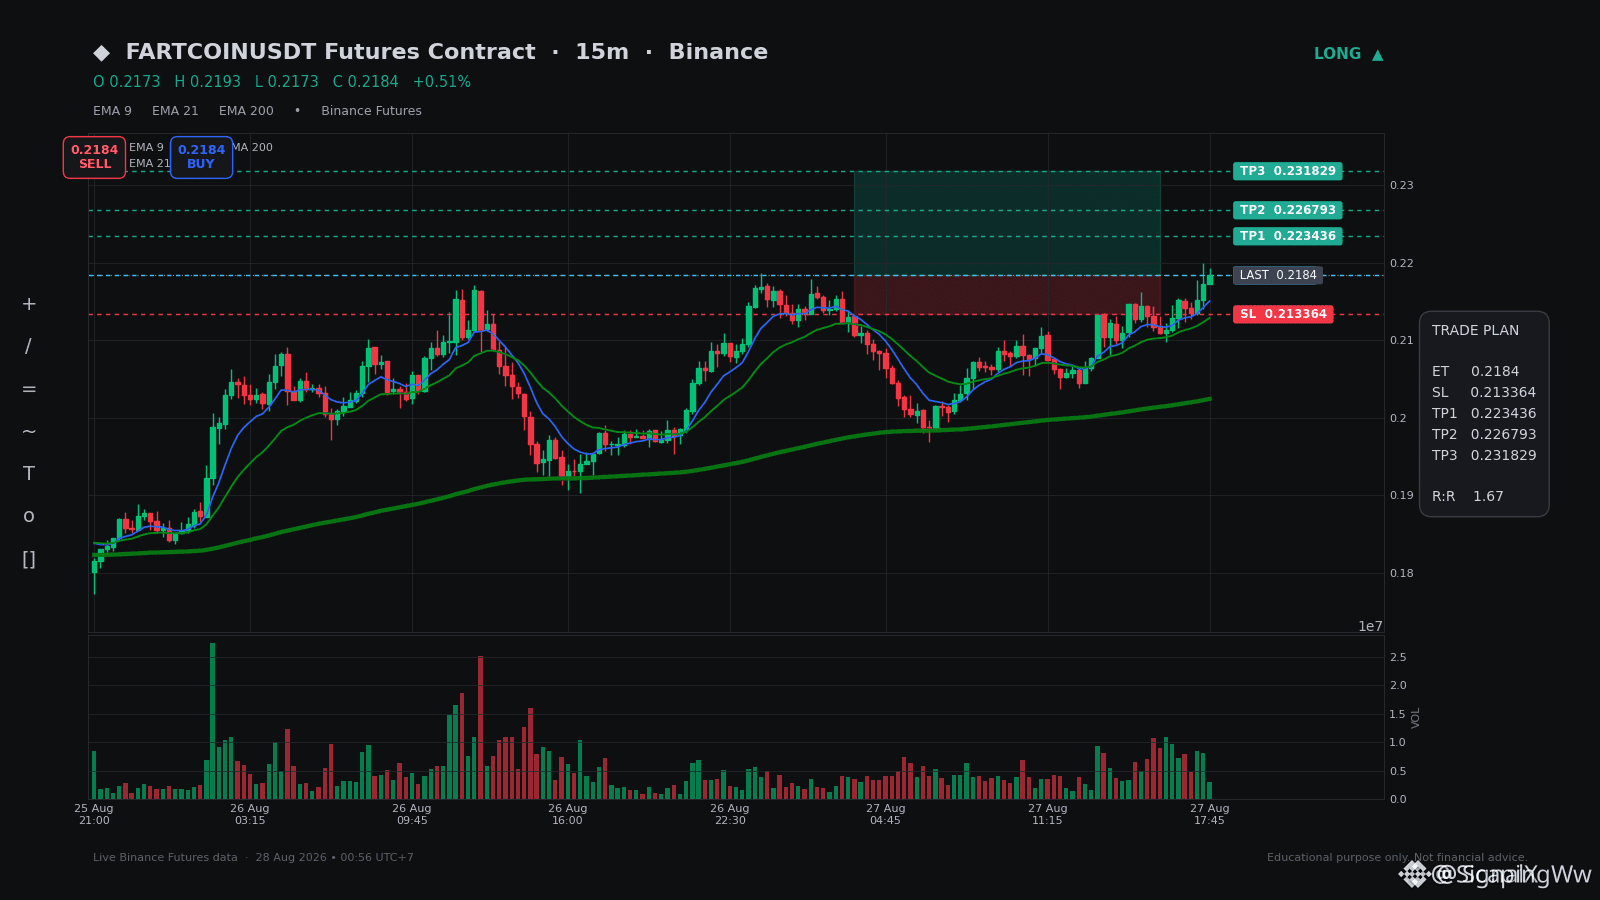
Task: Click the EMA 200 label in header row
Action: tap(246, 111)
